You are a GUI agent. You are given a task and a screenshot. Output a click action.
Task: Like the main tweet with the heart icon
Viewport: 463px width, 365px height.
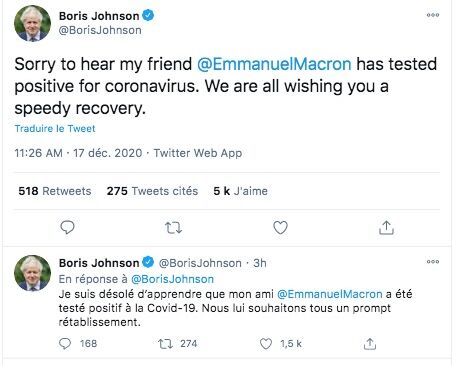coord(280,228)
